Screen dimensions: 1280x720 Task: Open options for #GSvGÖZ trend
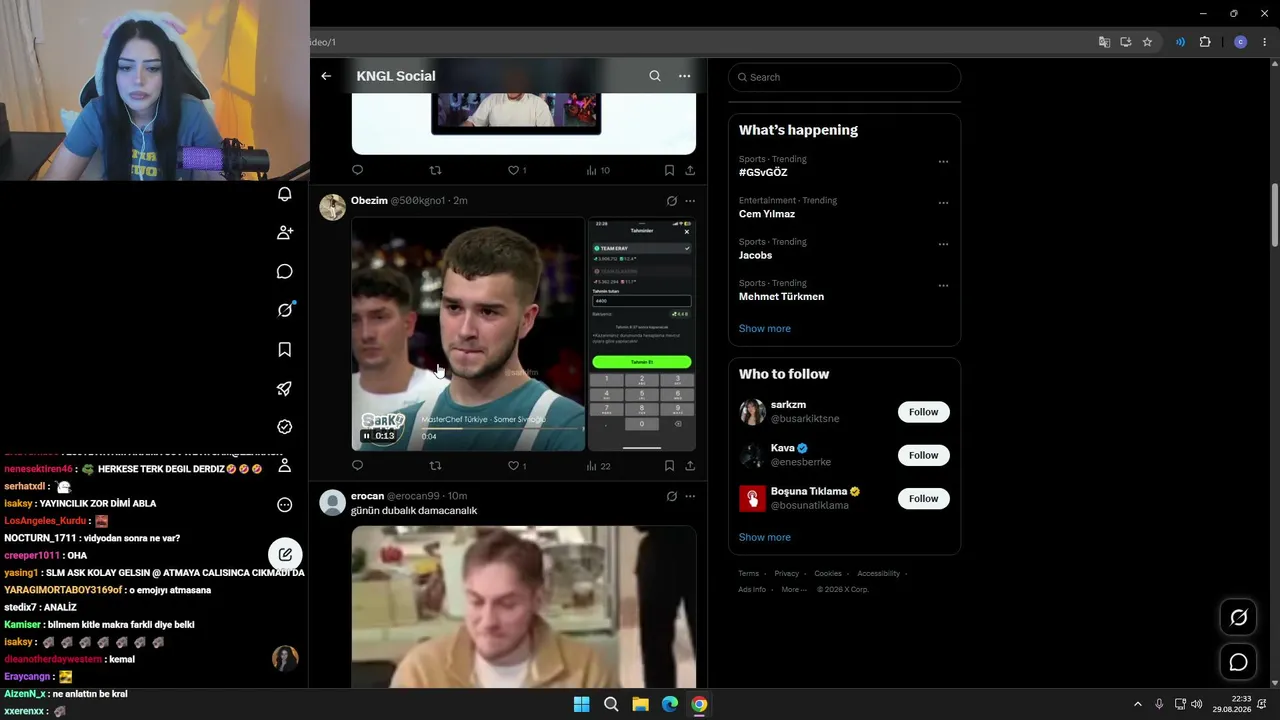point(943,162)
